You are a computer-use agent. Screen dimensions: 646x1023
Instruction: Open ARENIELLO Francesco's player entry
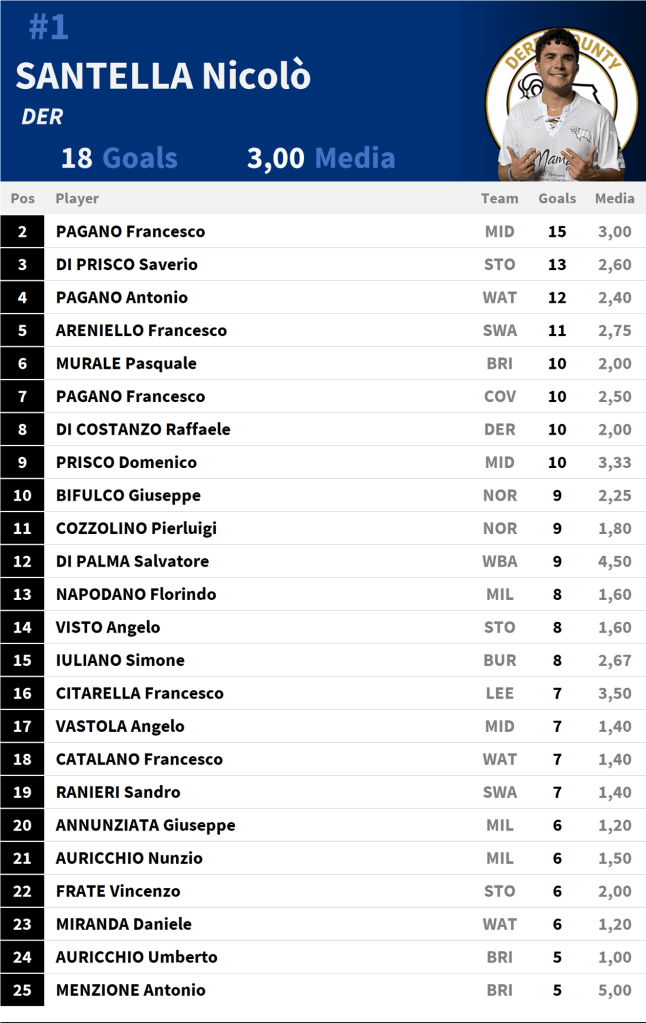coord(141,330)
